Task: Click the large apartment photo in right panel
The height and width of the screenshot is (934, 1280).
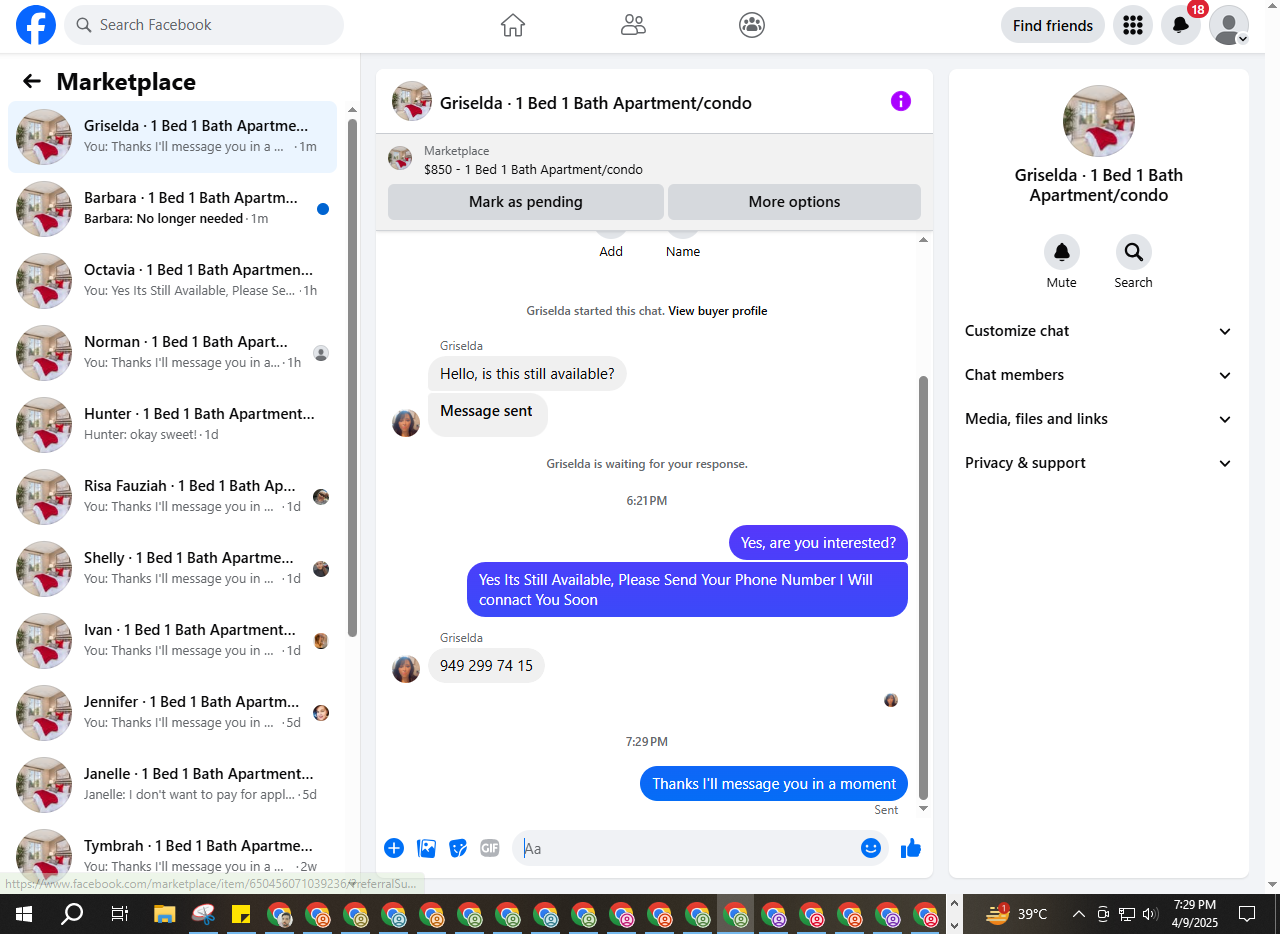Action: pos(1099,121)
